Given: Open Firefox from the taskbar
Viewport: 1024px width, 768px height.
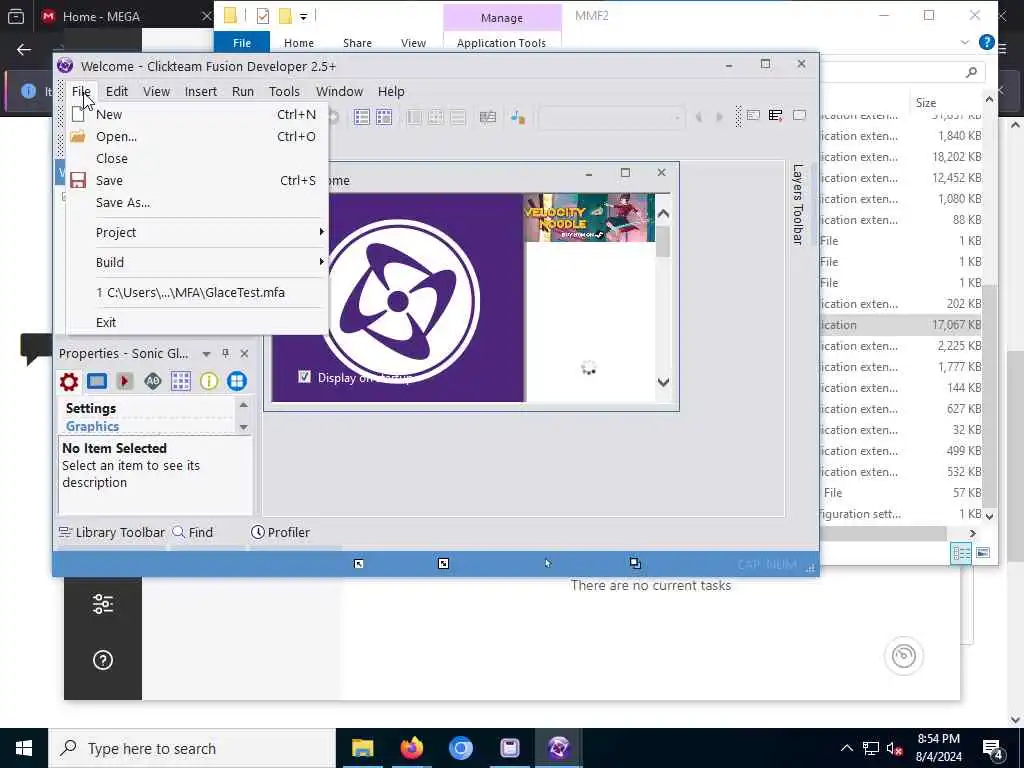Looking at the screenshot, I should tap(411, 748).
